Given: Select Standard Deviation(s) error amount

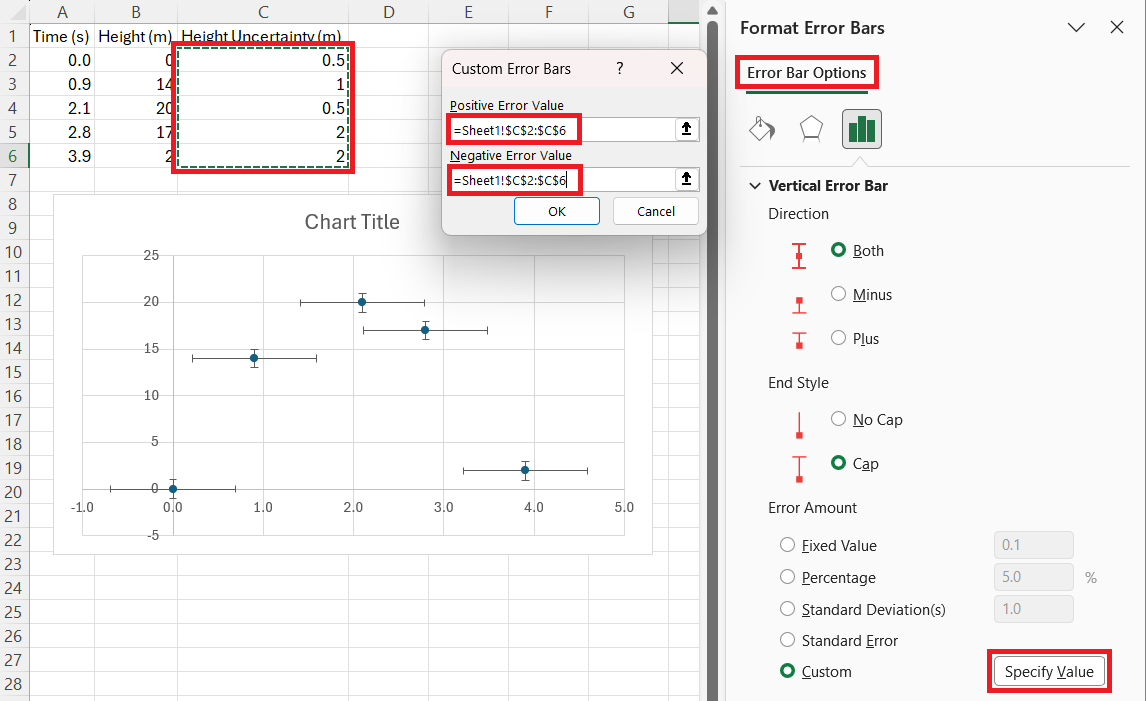Looking at the screenshot, I should click(x=787, y=609).
